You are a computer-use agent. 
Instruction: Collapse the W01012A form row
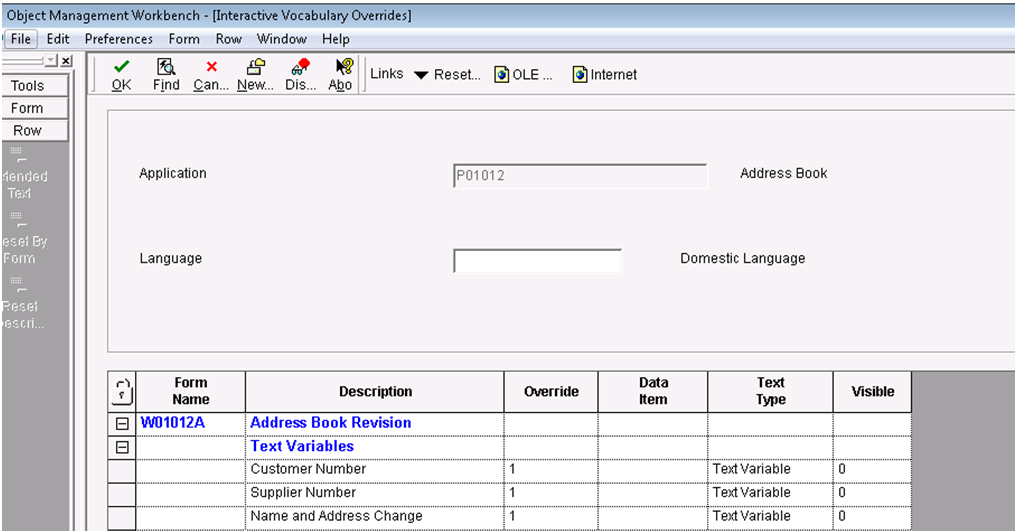pyautogui.click(x=122, y=424)
